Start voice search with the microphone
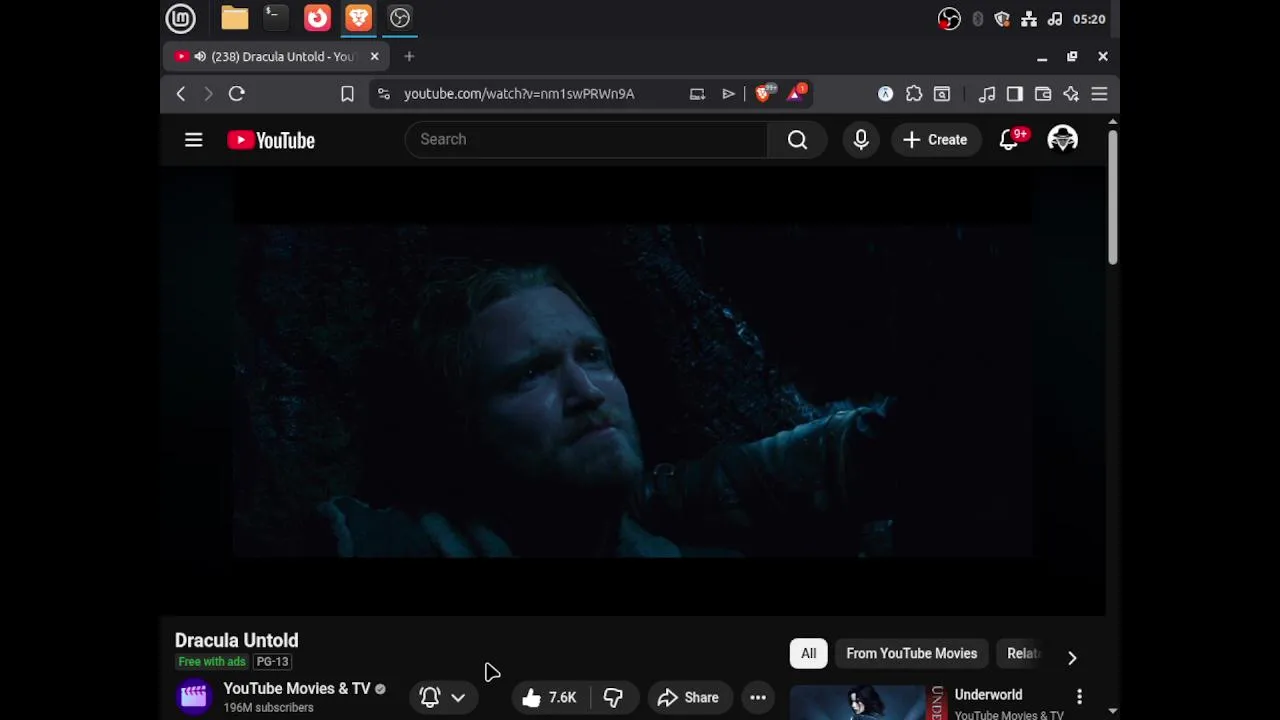 (861, 140)
